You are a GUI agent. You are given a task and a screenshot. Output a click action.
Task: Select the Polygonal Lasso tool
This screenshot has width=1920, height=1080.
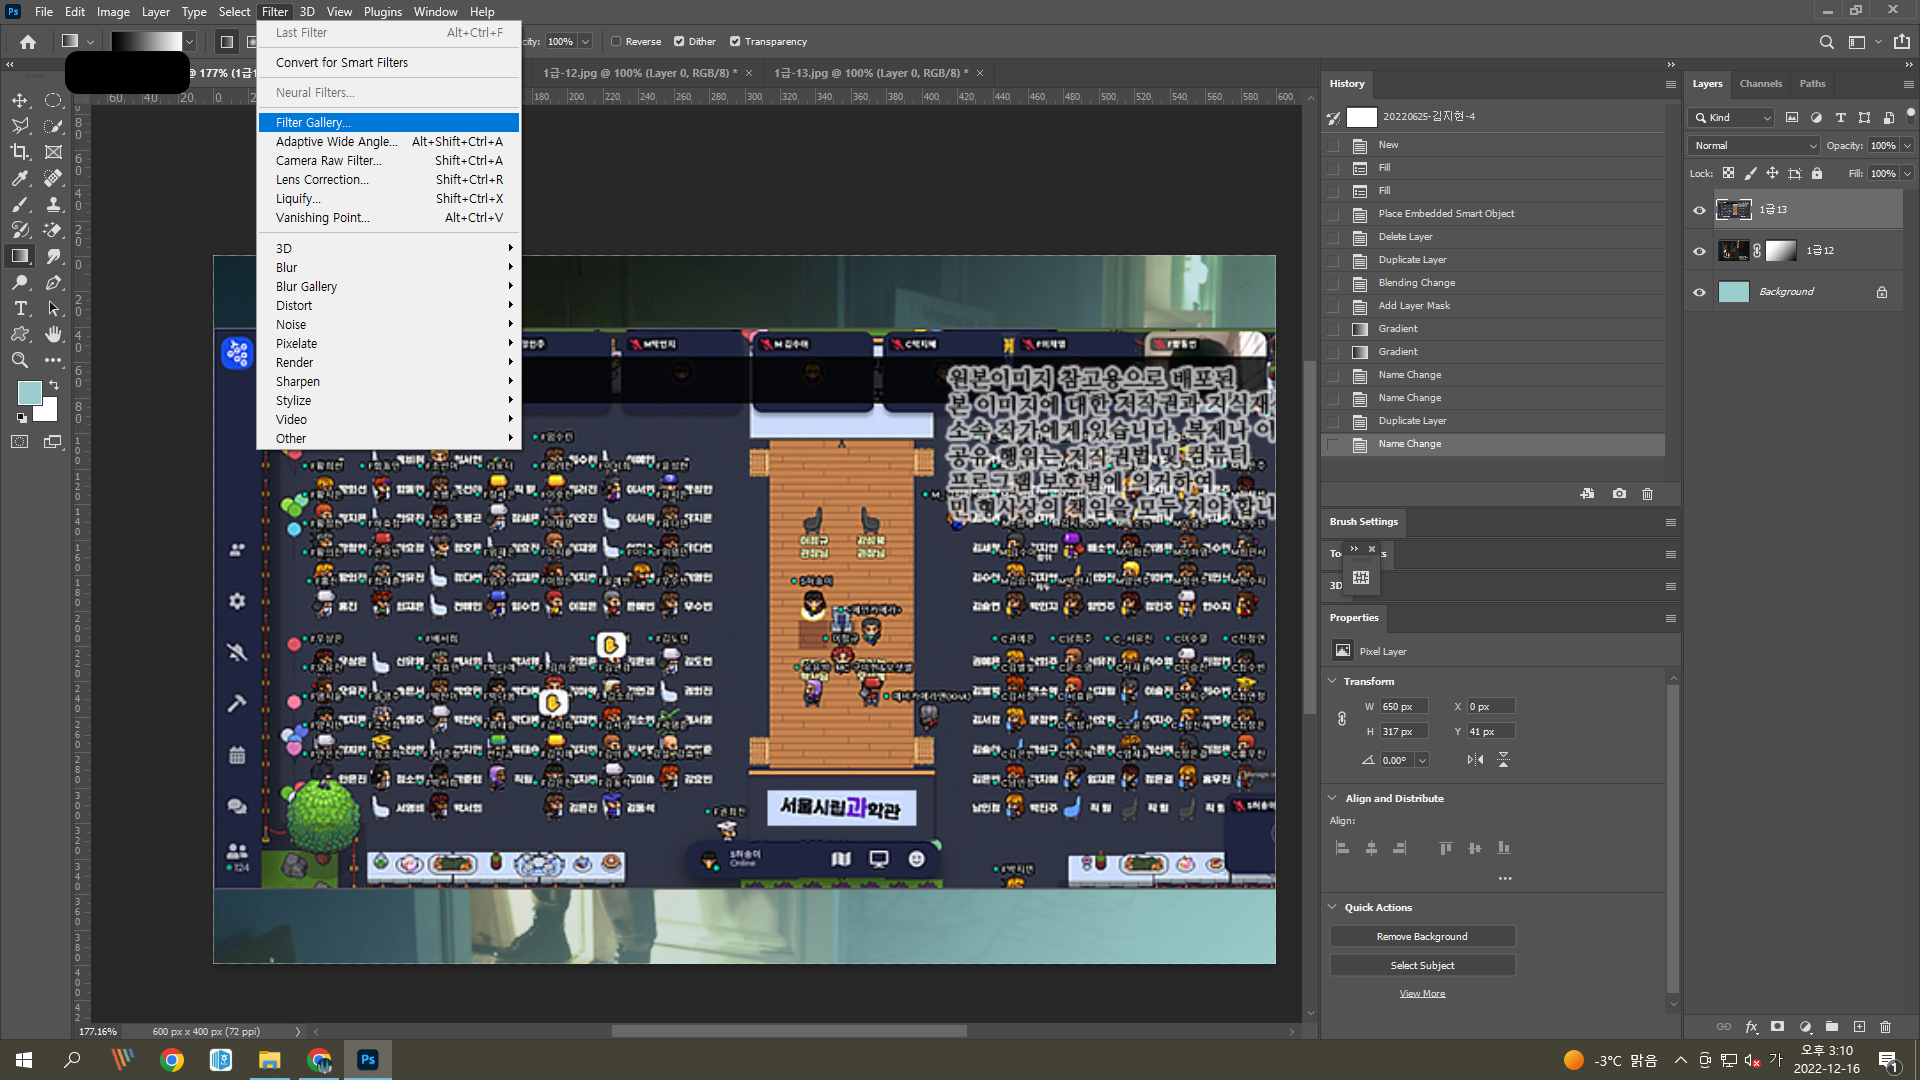pos(19,126)
